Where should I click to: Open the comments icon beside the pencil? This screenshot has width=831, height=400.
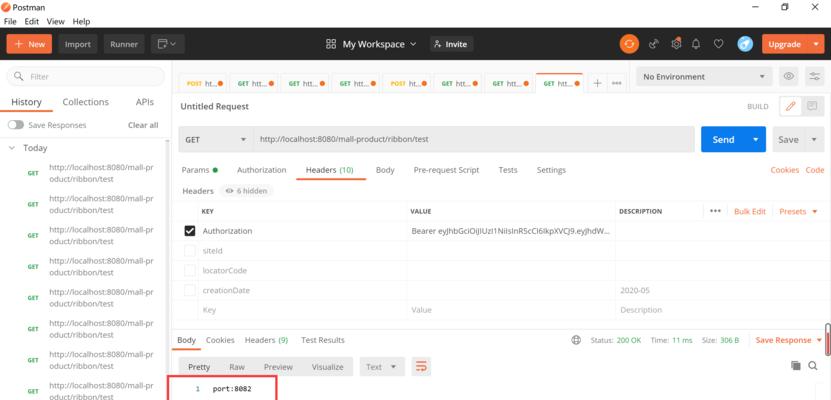click(x=812, y=106)
